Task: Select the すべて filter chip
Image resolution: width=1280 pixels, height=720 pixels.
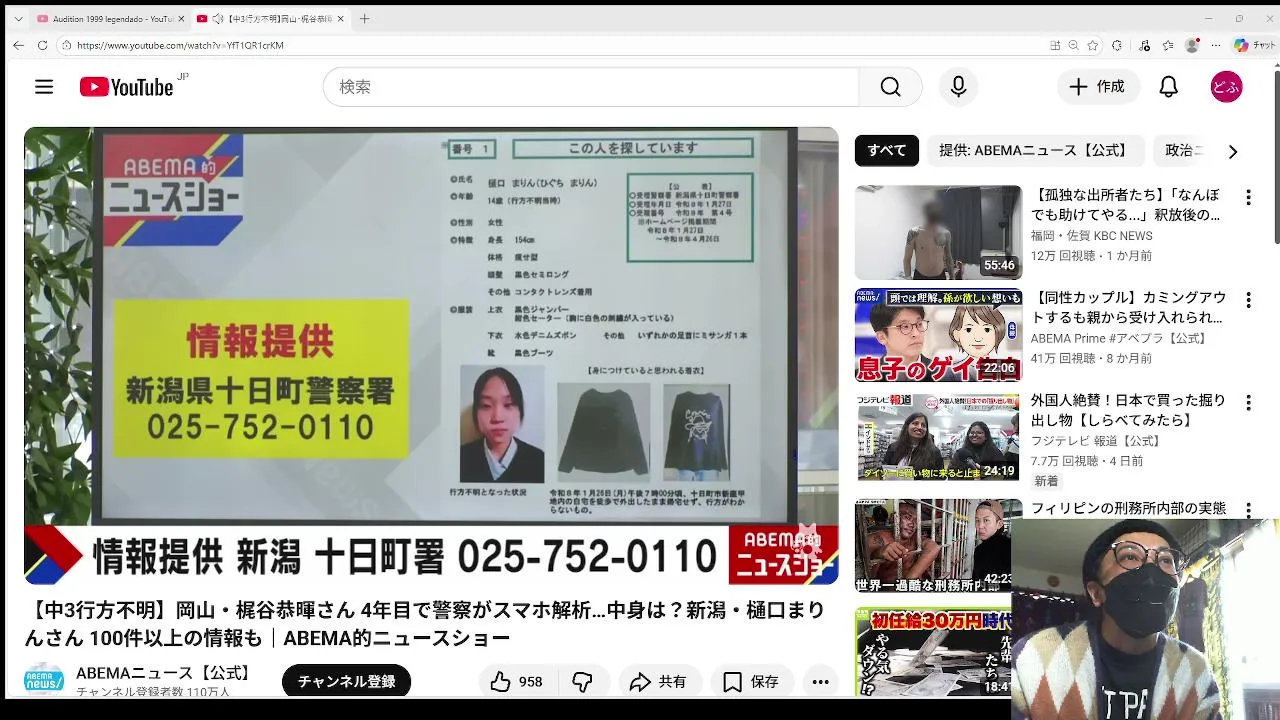Action: click(886, 151)
